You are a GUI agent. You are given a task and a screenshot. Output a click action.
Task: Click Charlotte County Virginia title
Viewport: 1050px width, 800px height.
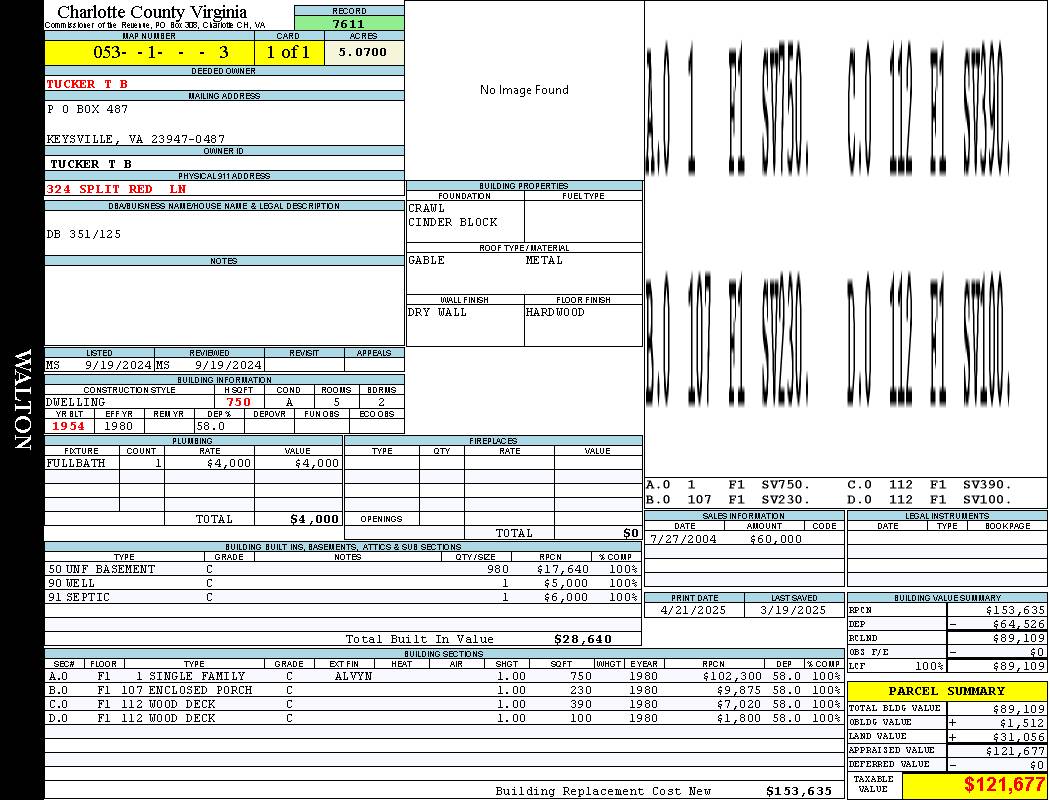click(152, 12)
